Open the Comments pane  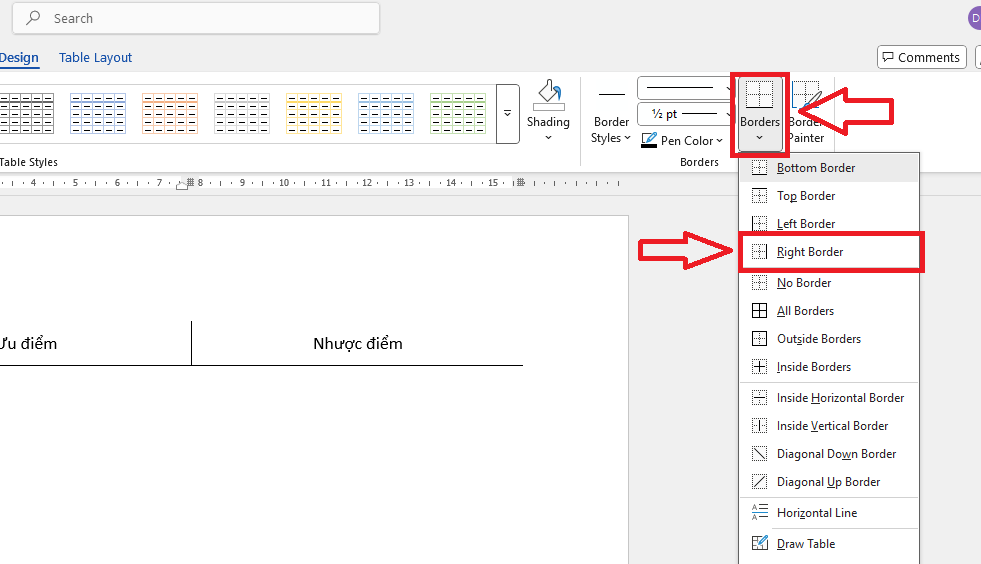[x=921, y=57]
